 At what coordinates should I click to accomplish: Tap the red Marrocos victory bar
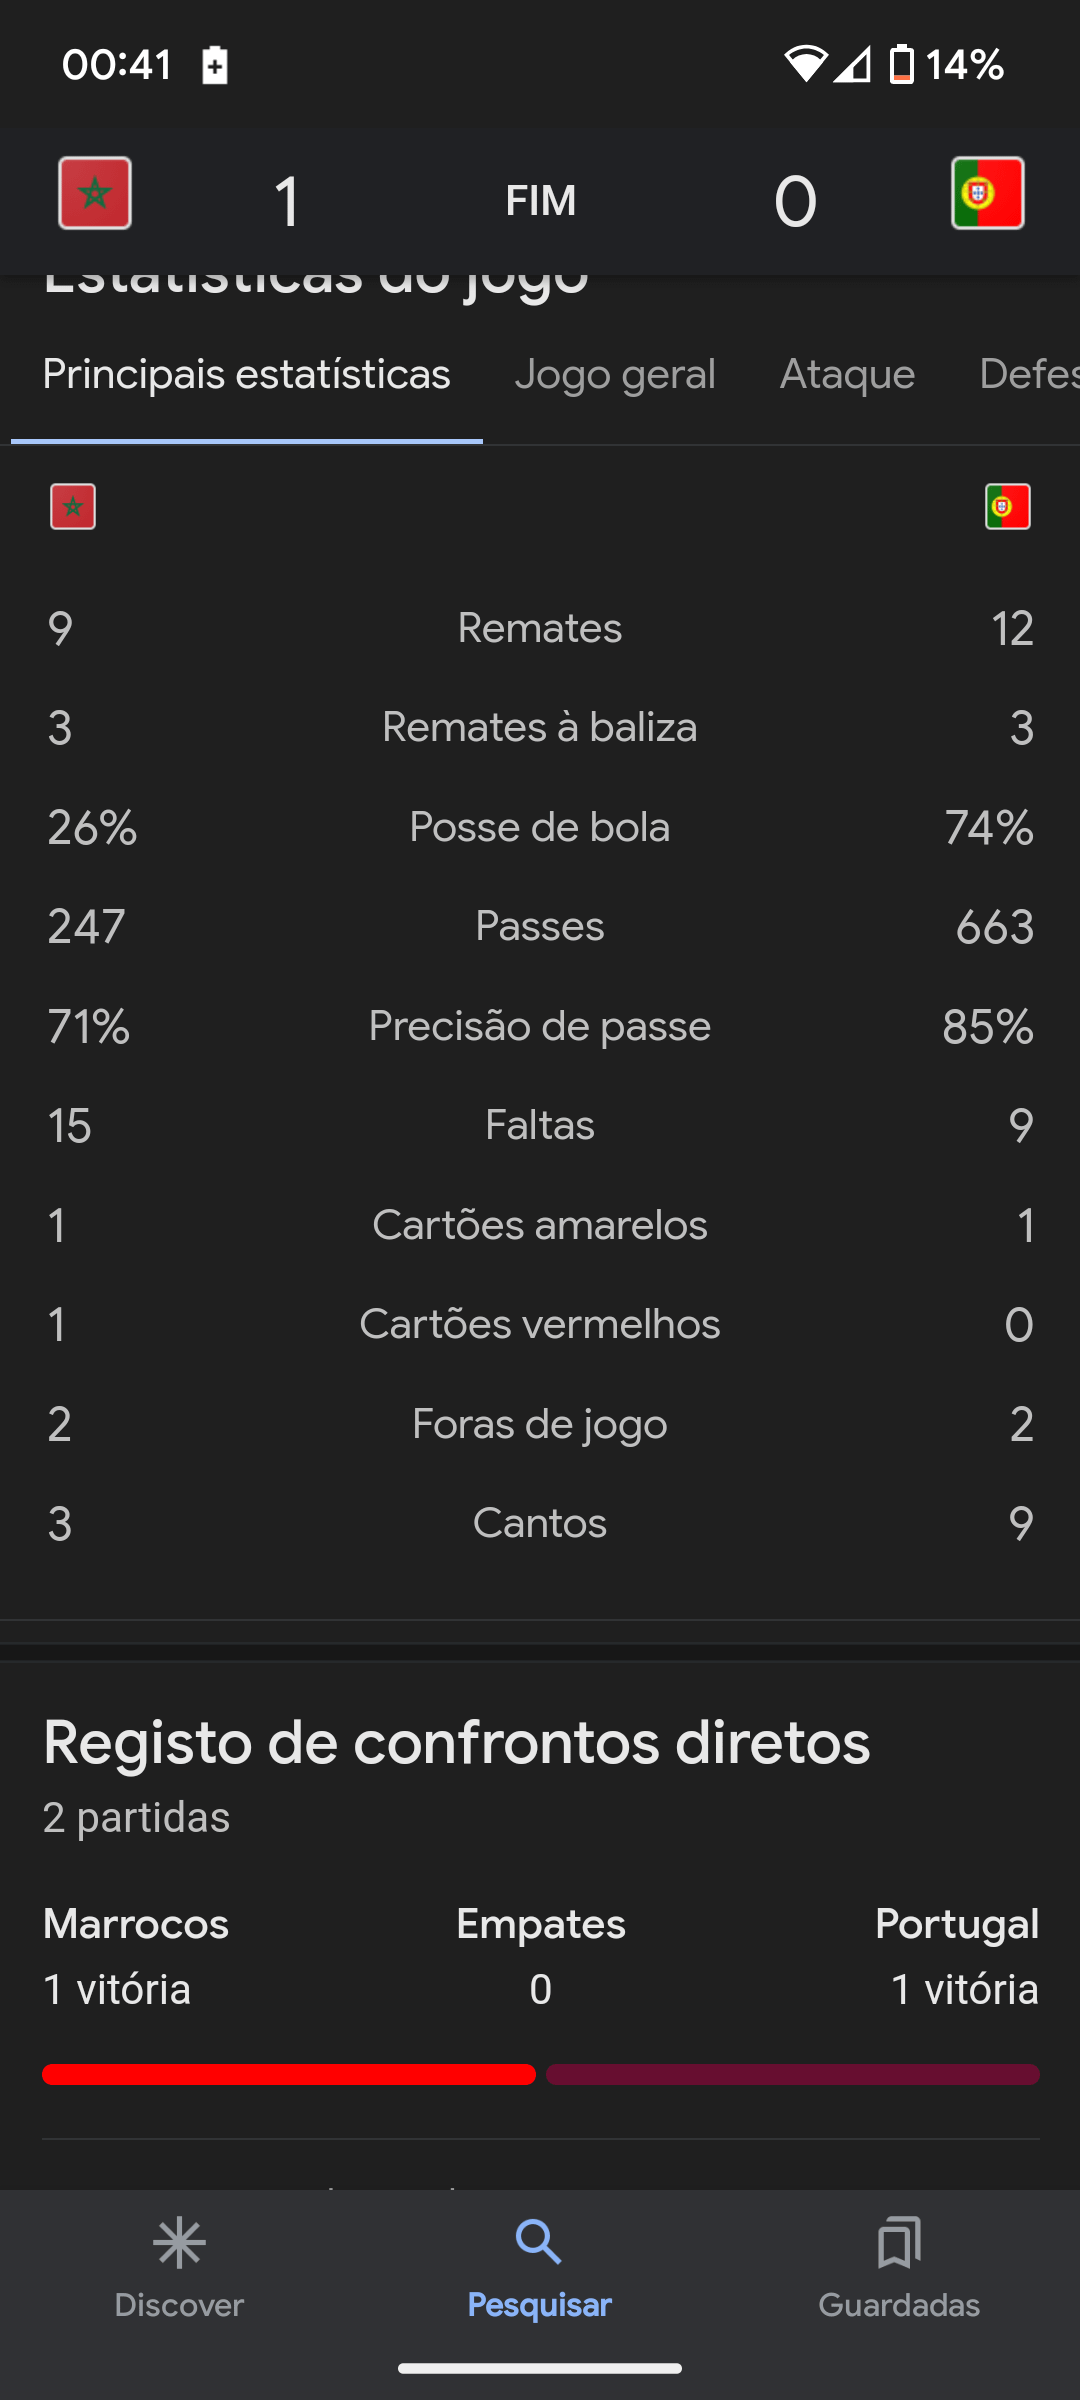point(289,2075)
